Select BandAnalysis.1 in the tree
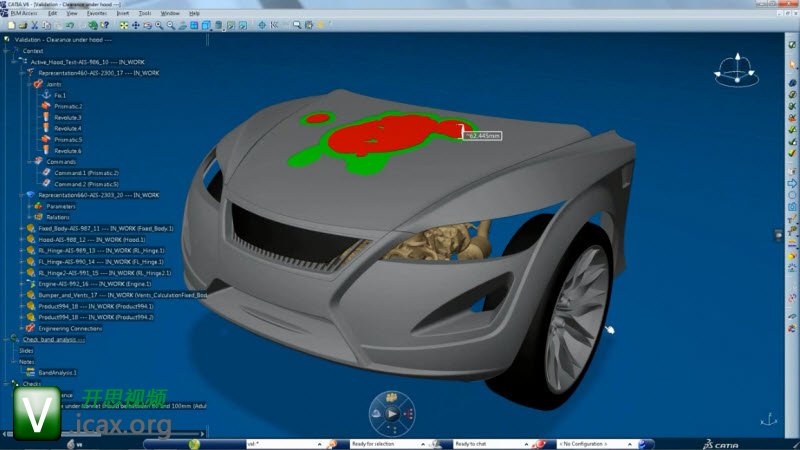Image resolution: width=800 pixels, height=450 pixels. [x=57, y=372]
